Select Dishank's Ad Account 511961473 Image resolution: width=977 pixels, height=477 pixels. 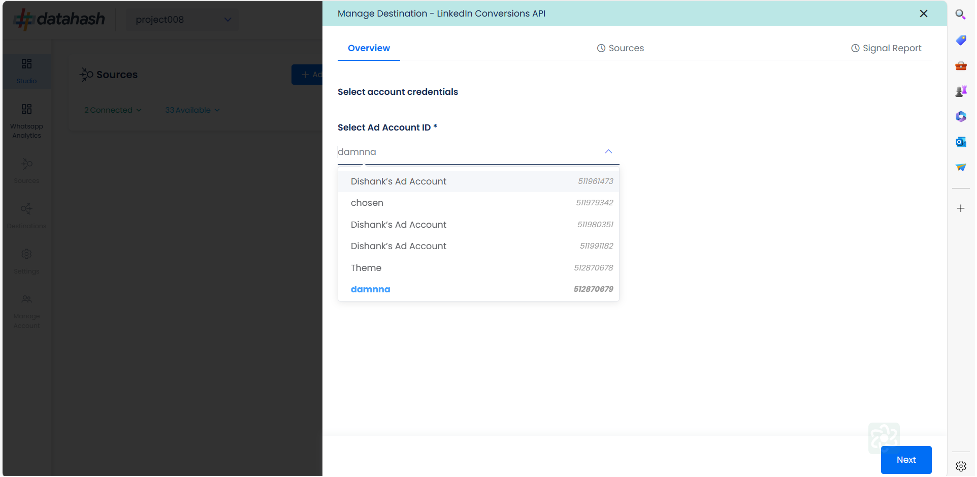[479, 181]
